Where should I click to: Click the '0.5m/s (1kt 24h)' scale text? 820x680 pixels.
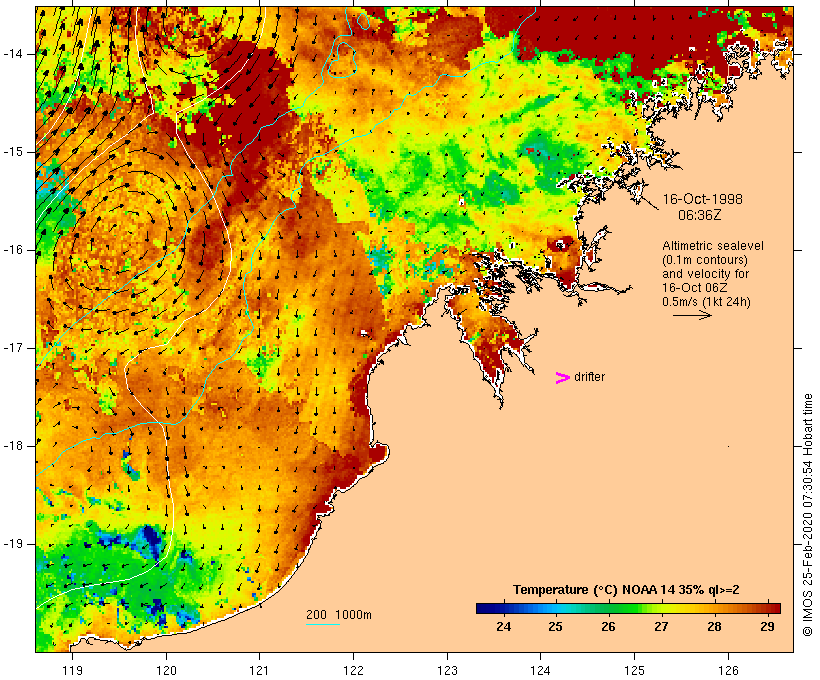click(706, 302)
